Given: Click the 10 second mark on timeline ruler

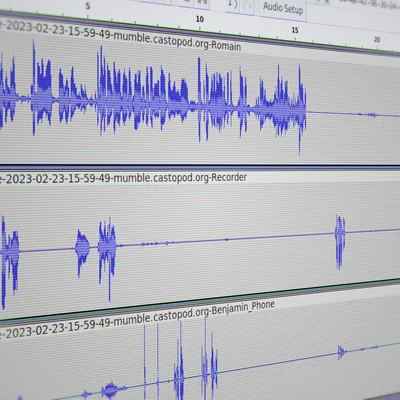Looking at the screenshot, I should [200, 19].
